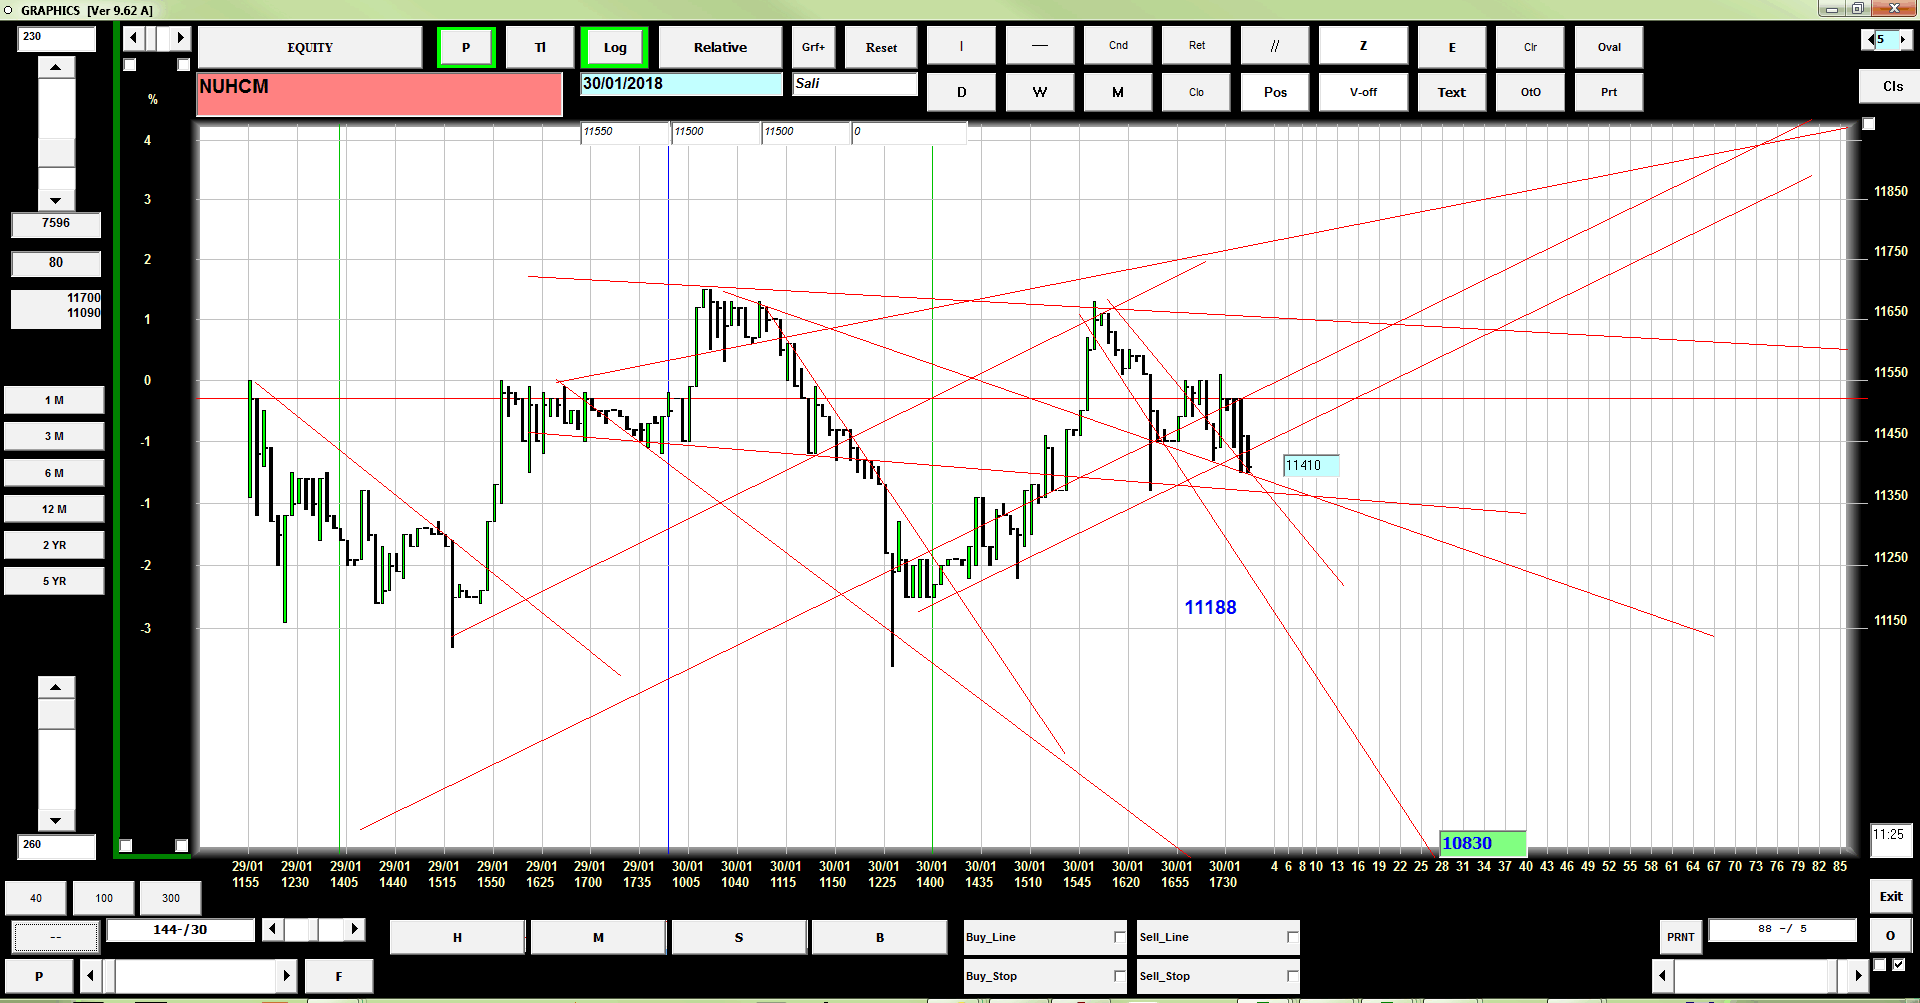Enable the Buy_Line checkbox
This screenshot has width=1920, height=1003.
pyautogui.click(x=1119, y=937)
